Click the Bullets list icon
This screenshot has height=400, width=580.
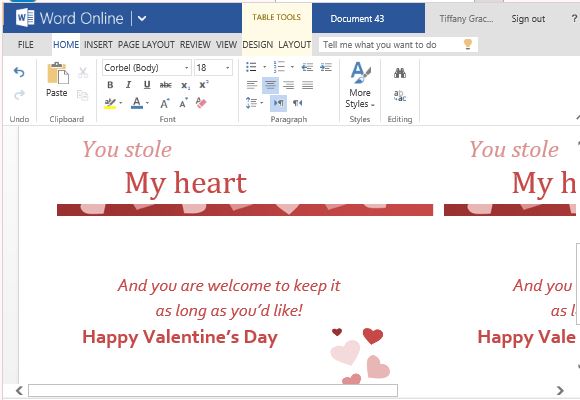251,67
